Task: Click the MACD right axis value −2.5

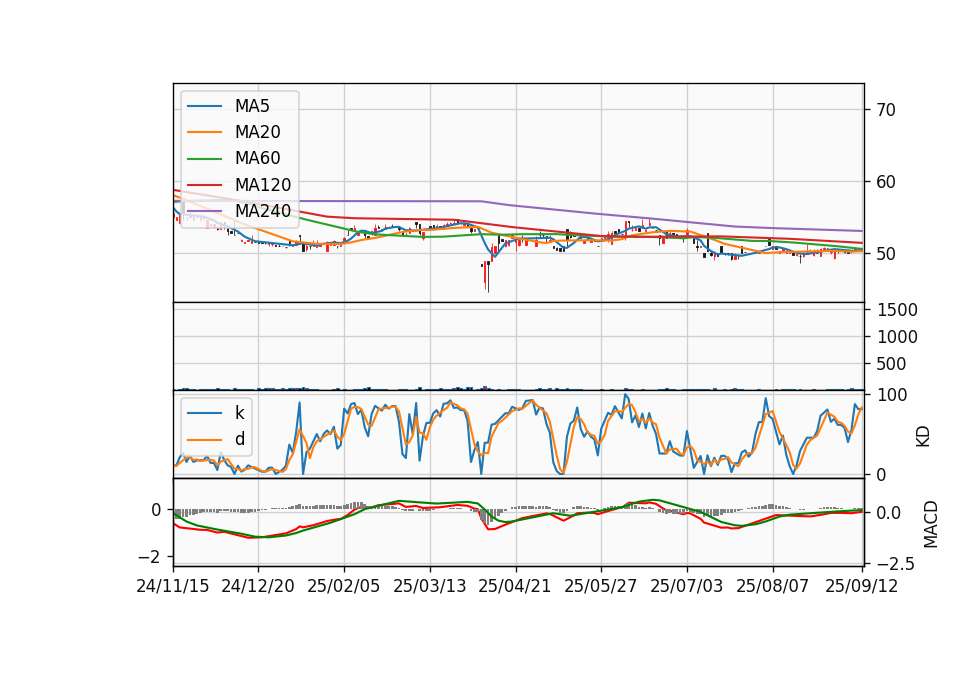Action: (896, 564)
